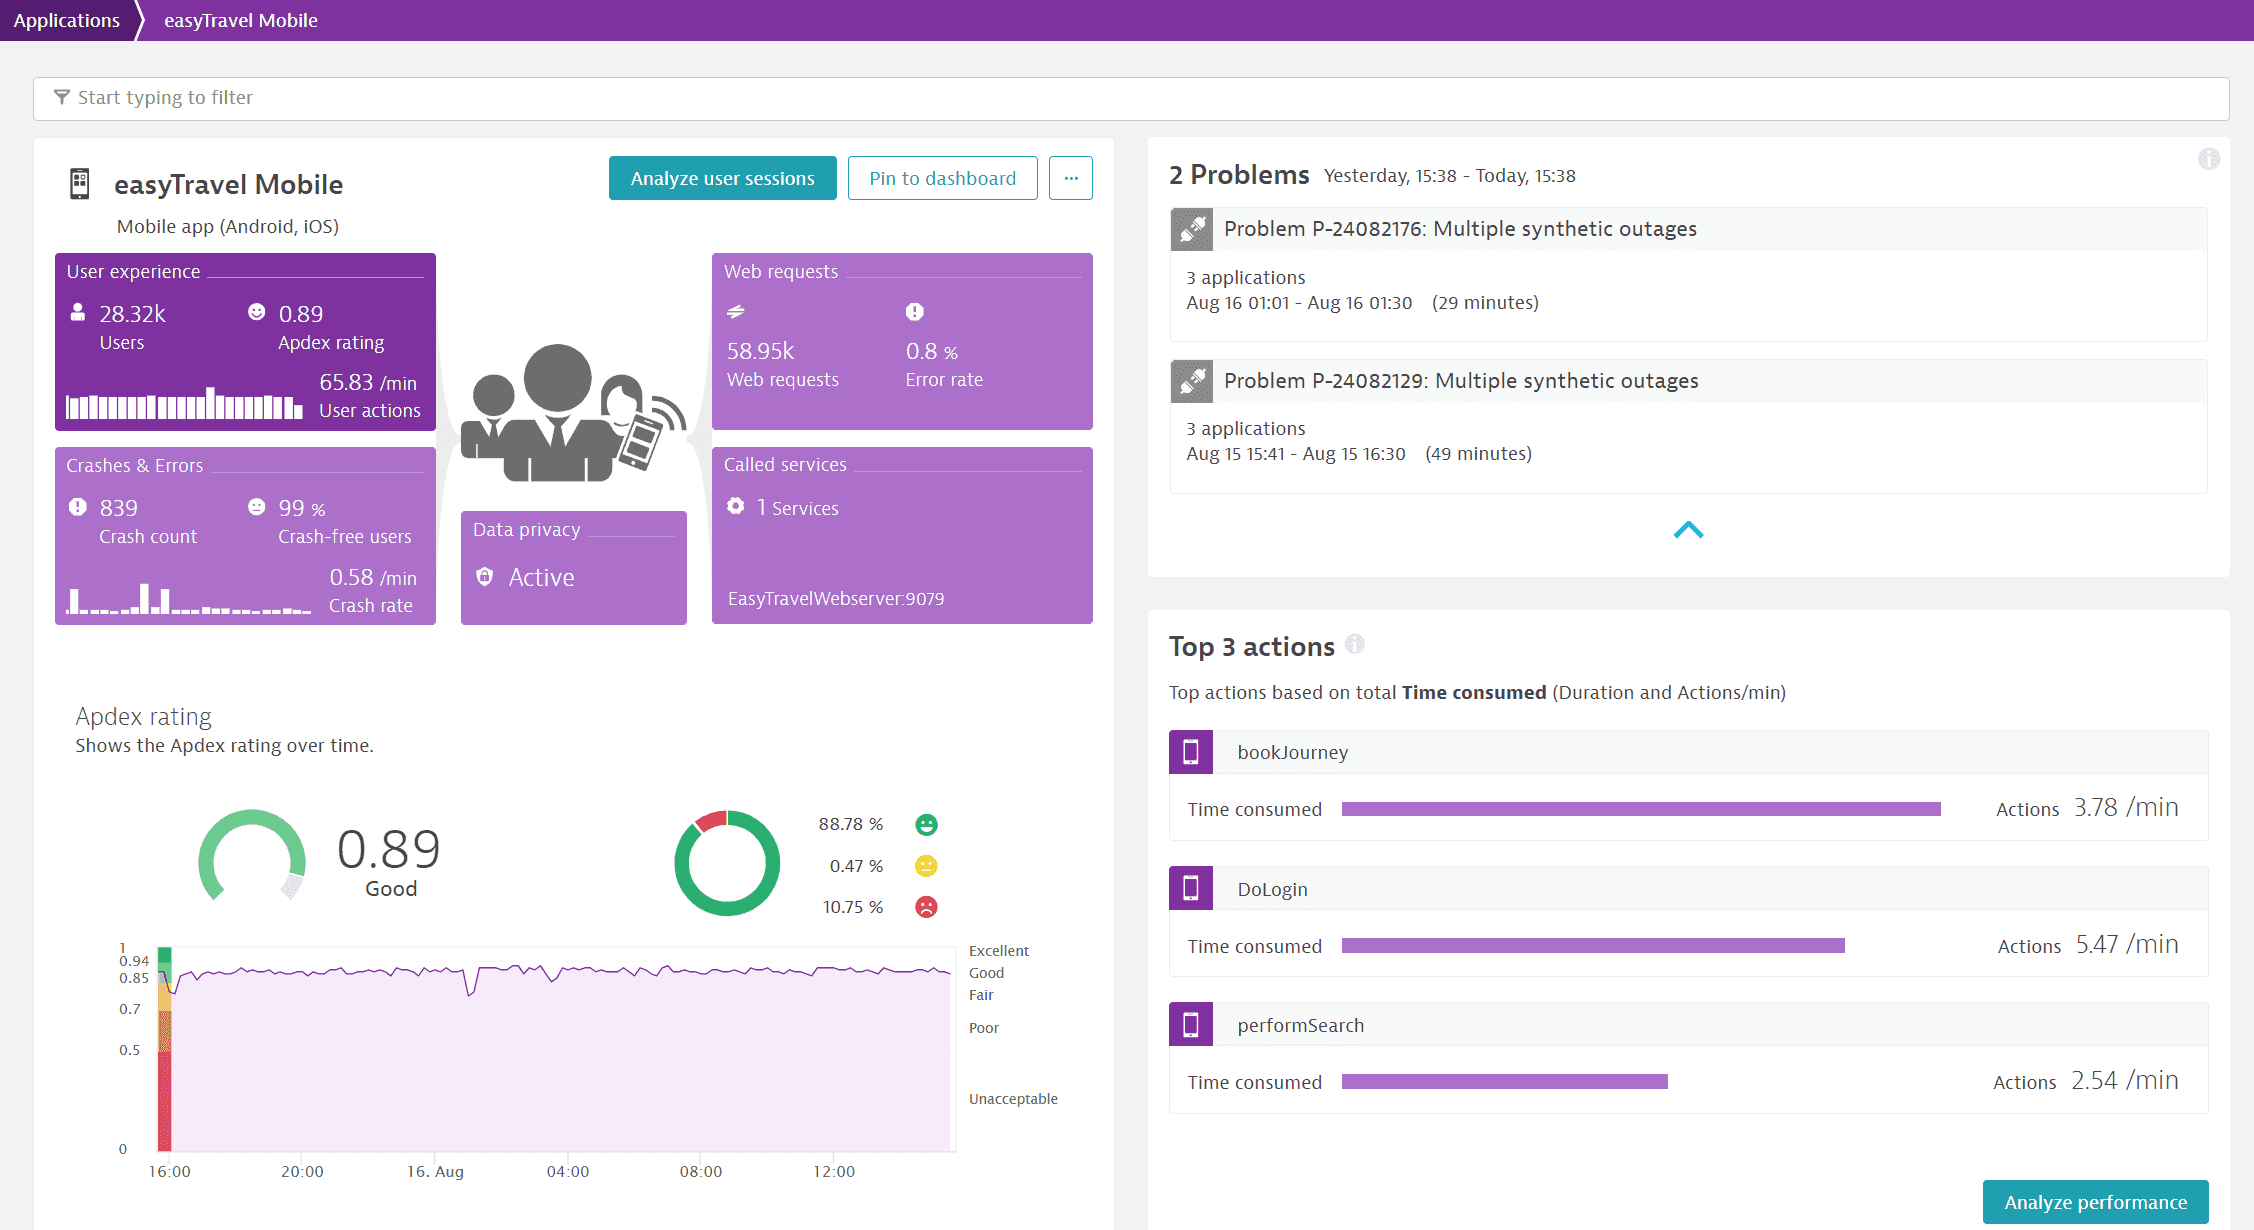Click the filter funnel icon in the search bar
2254x1230 pixels.
[x=62, y=97]
